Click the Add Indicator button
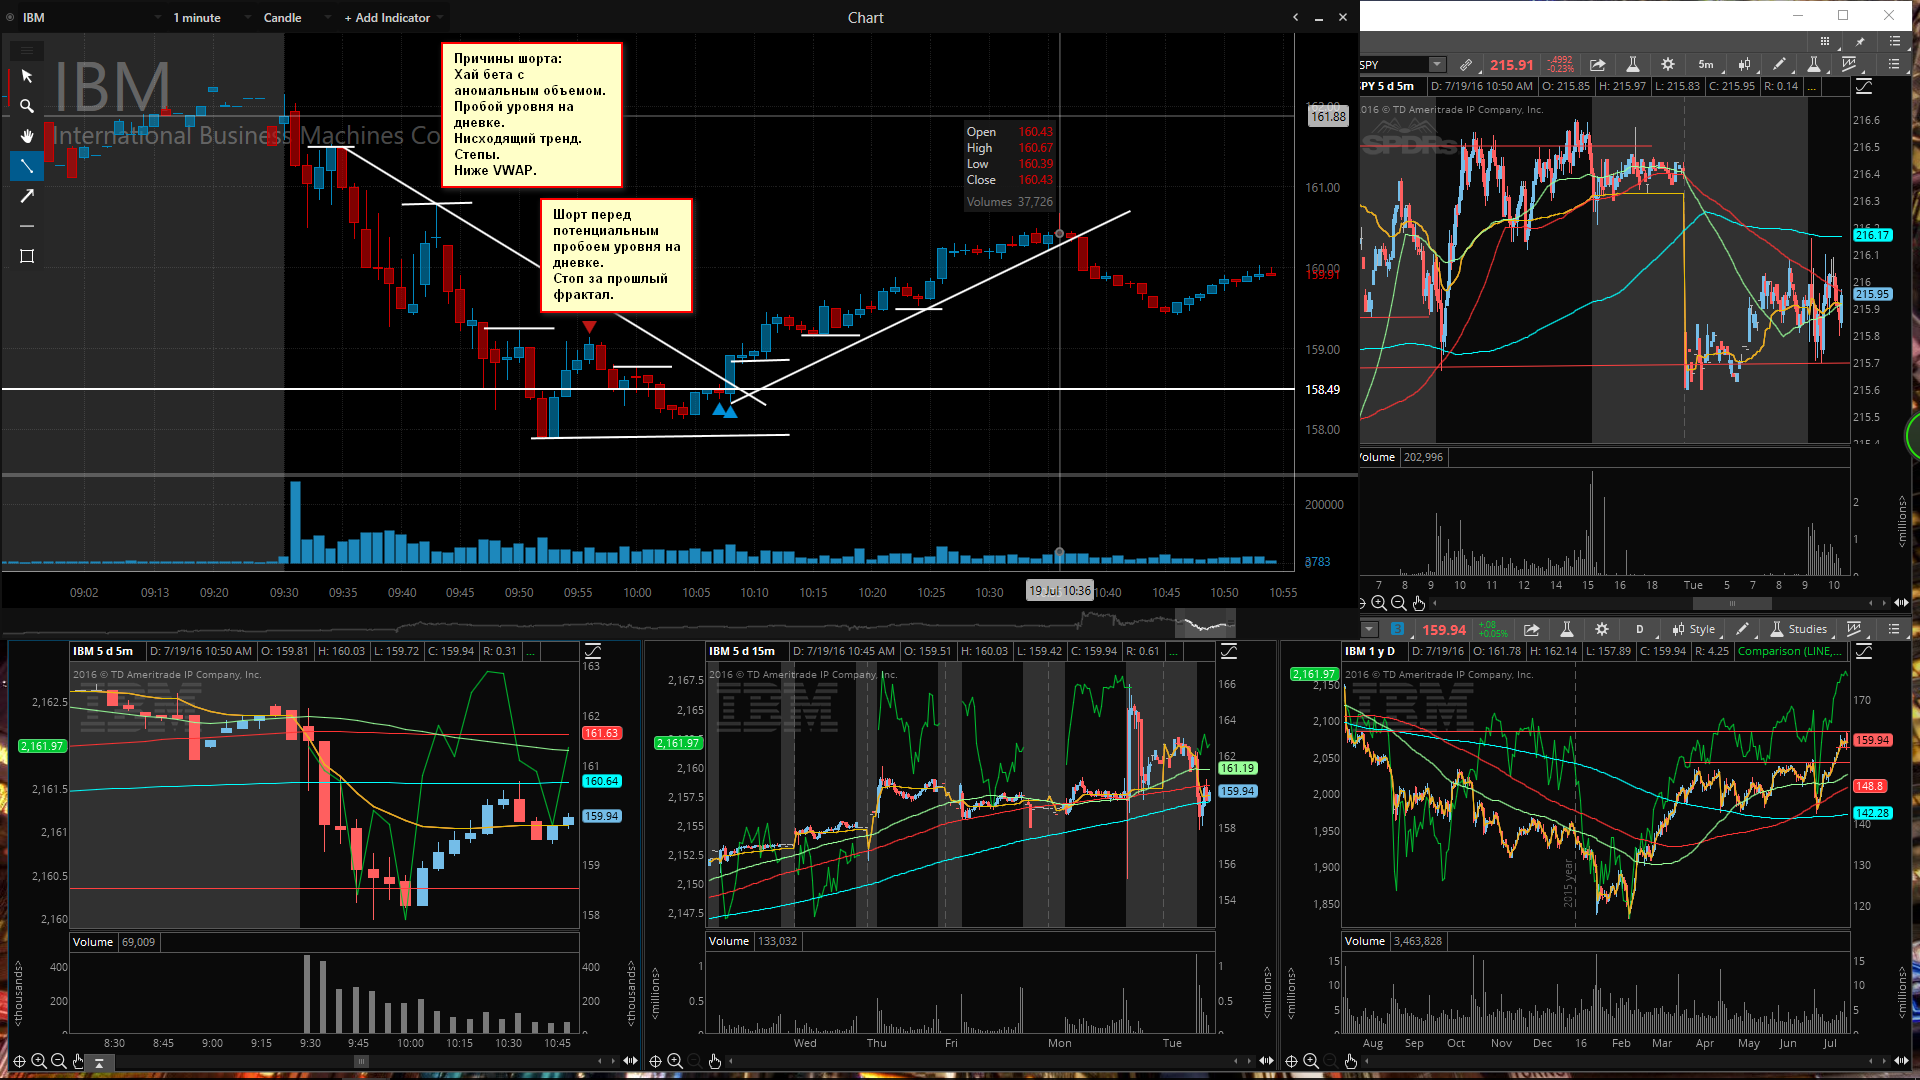The image size is (1920, 1080). (392, 18)
